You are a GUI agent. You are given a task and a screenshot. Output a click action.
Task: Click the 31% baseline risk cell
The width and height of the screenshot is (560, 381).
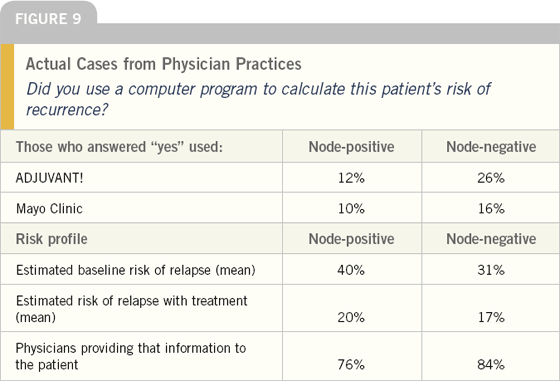click(x=491, y=270)
